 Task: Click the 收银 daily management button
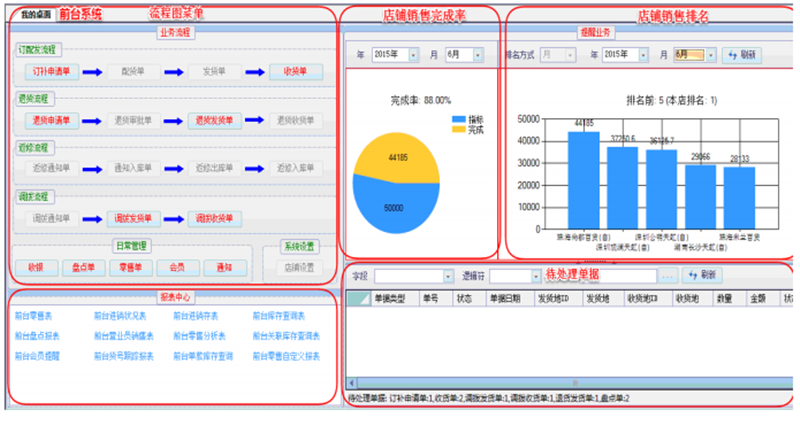coord(36,267)
